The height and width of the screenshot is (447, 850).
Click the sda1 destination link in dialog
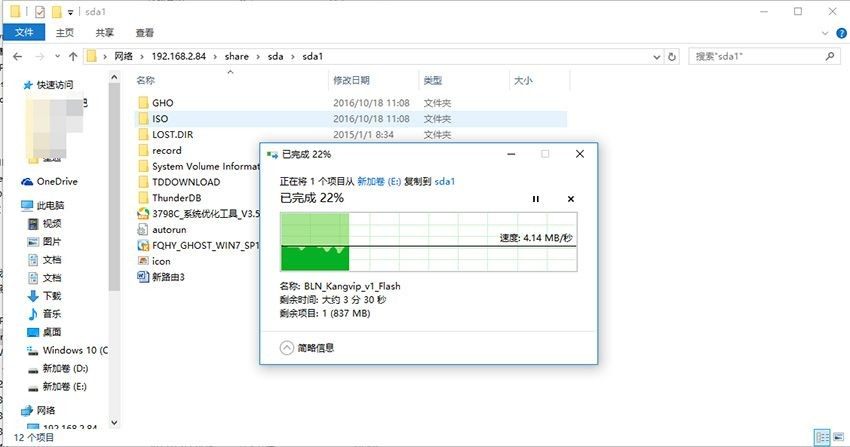442,181
